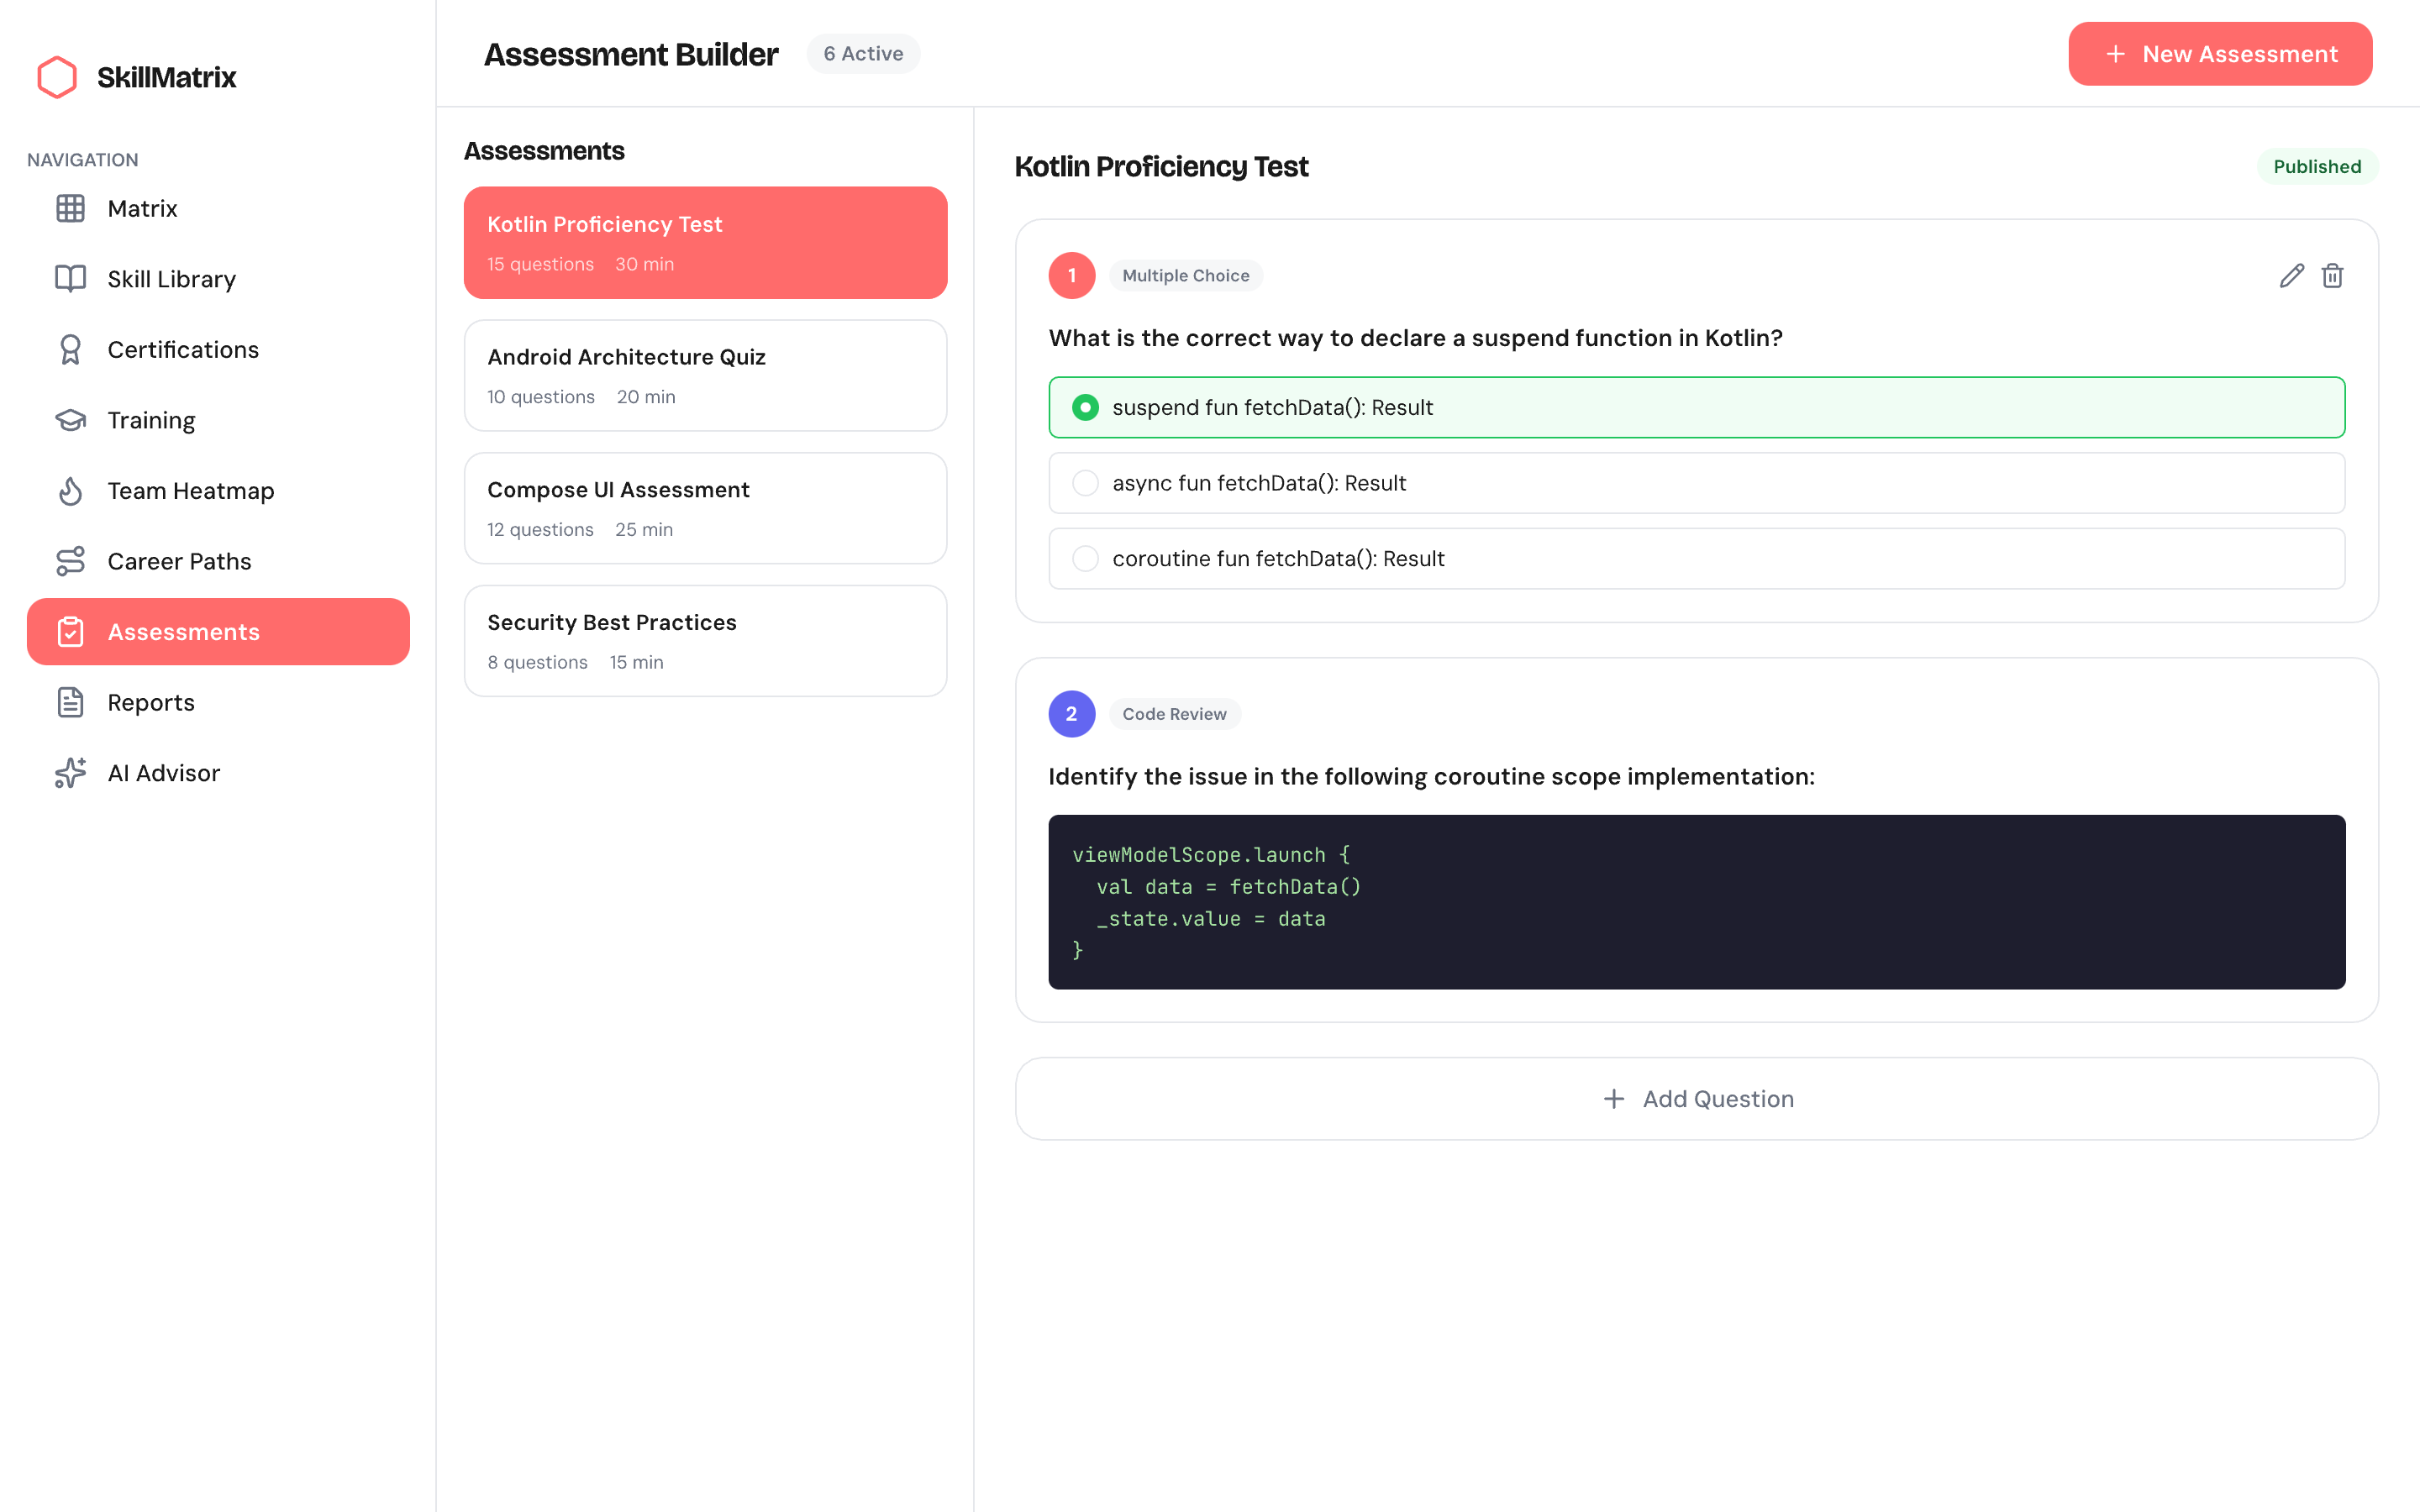
Task: Delete question 1 with trash icon
Action: (x=2332, y=275)
